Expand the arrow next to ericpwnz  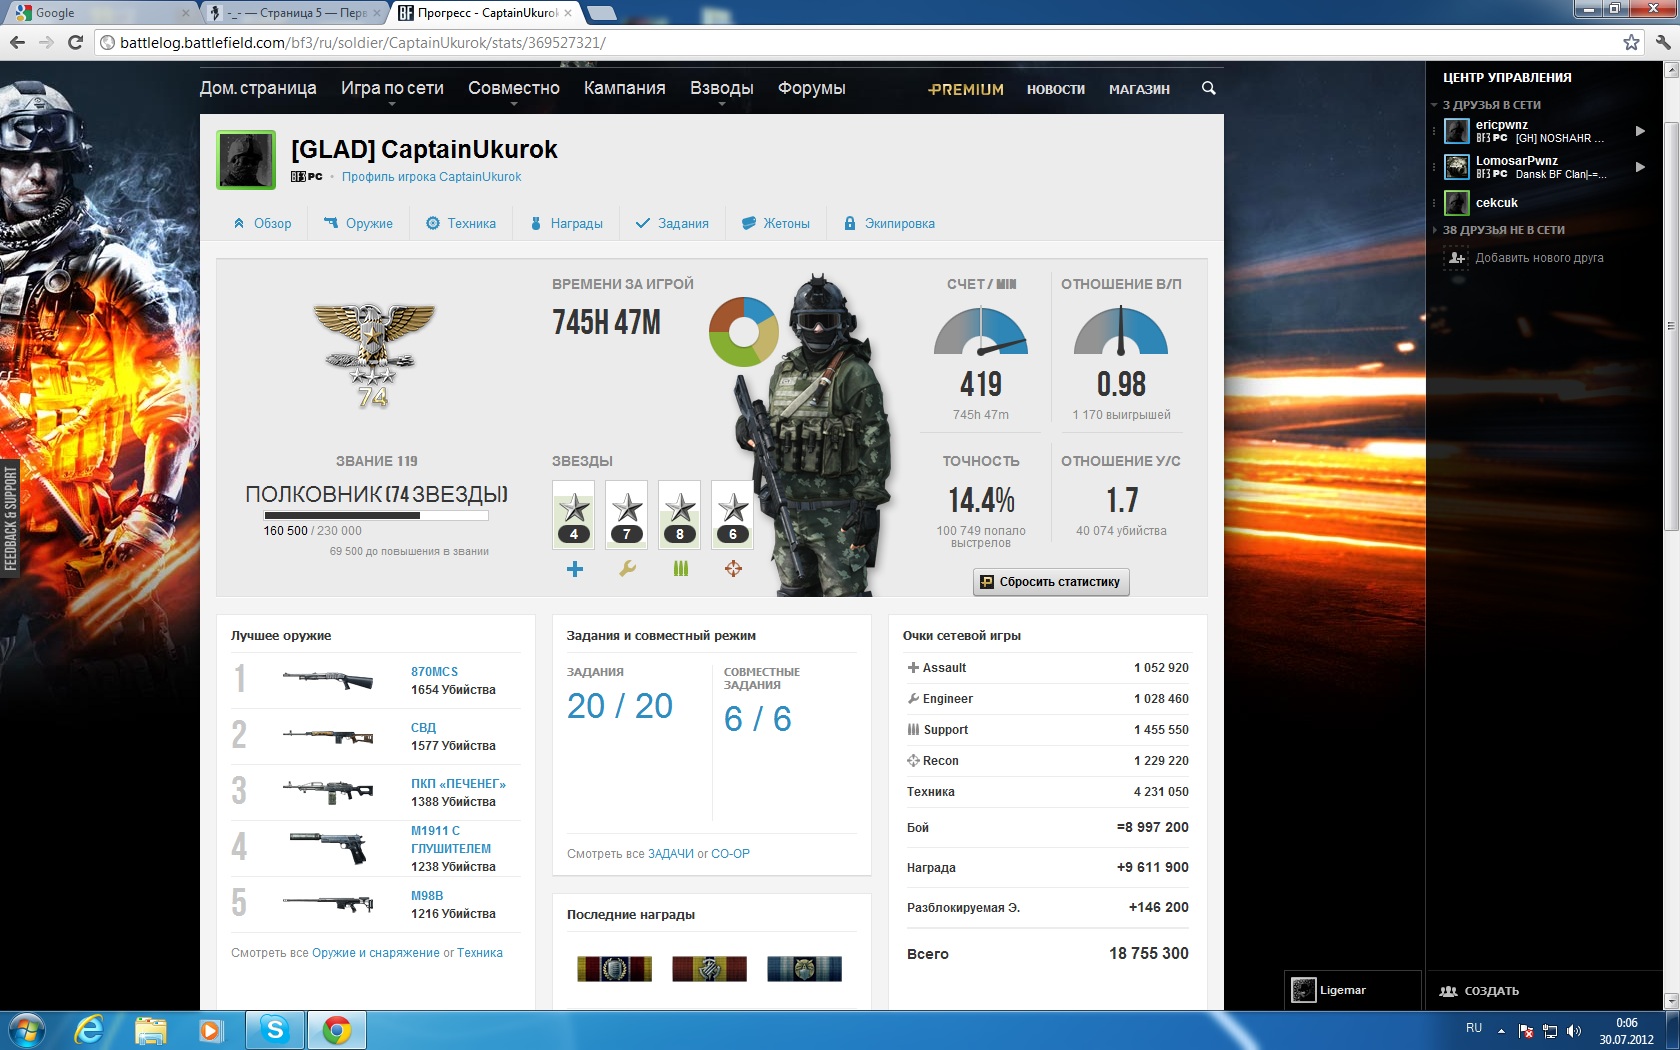click(1640, 131)
